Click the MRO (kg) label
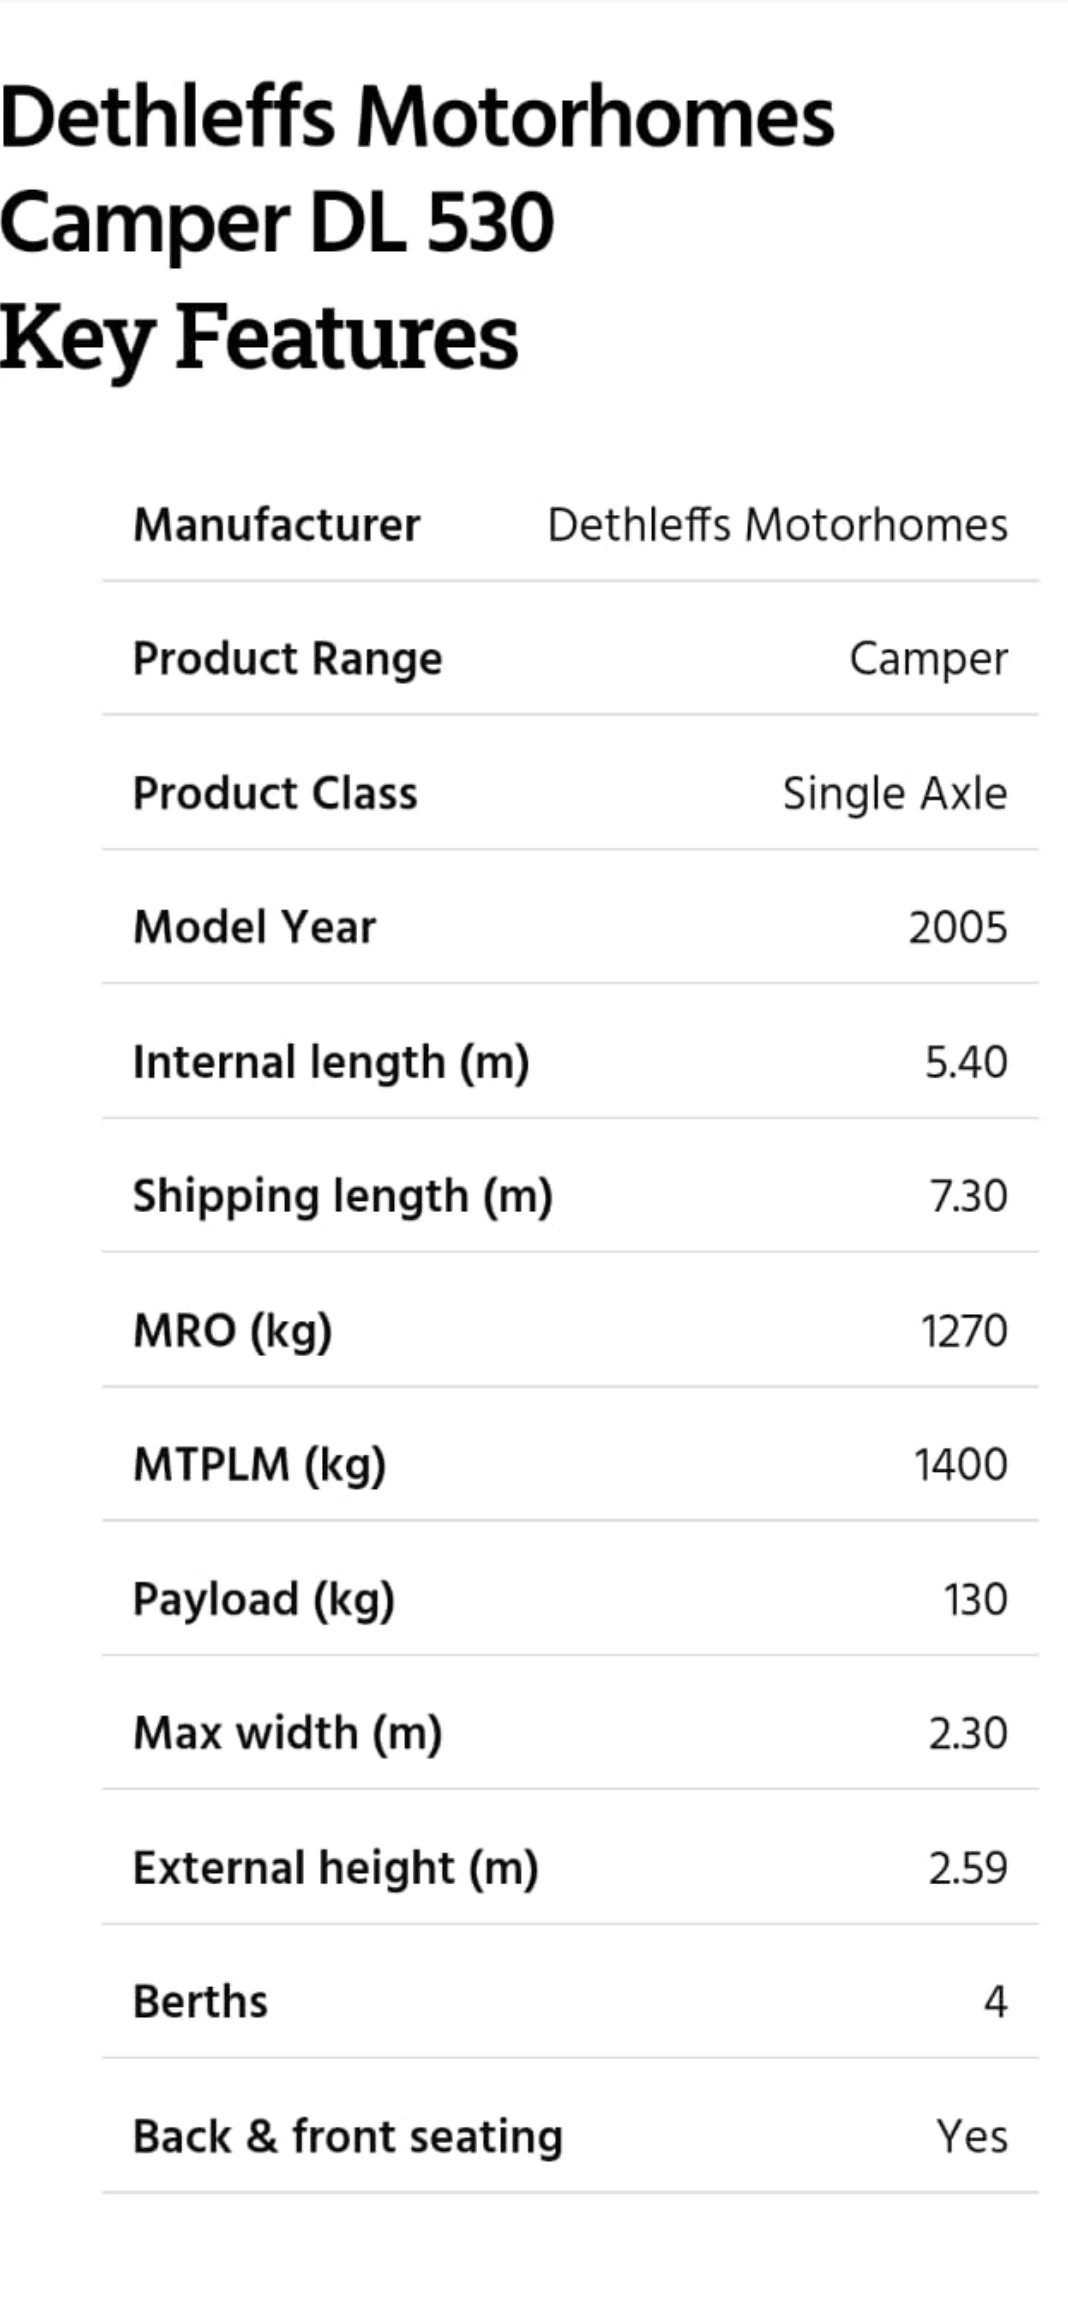1068x2314 pixels. [x=233, y=1331]
